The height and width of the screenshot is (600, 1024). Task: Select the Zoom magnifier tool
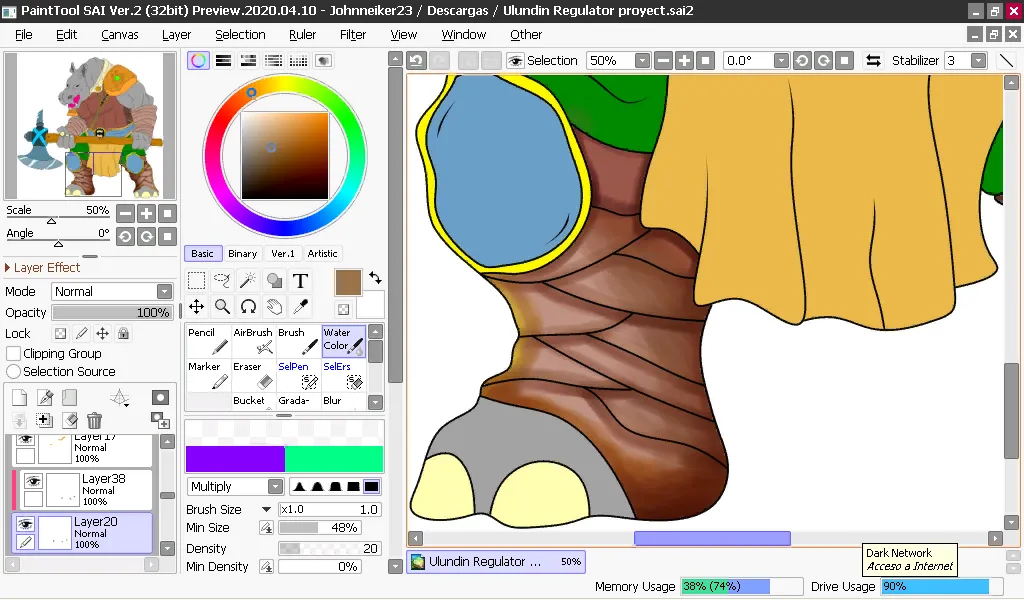click(222, 306)
